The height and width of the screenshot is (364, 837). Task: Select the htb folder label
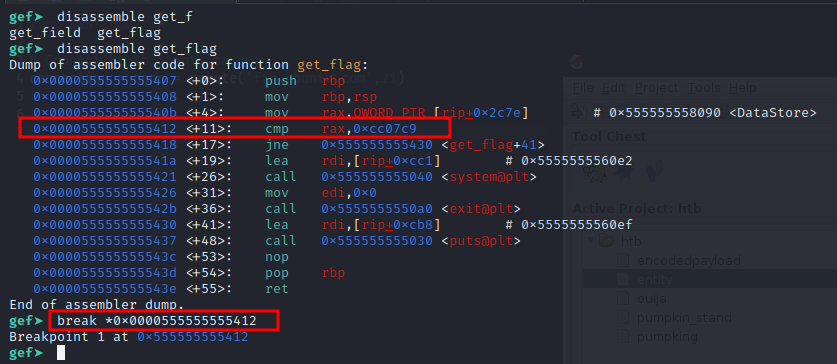click(x=631, y=241)
